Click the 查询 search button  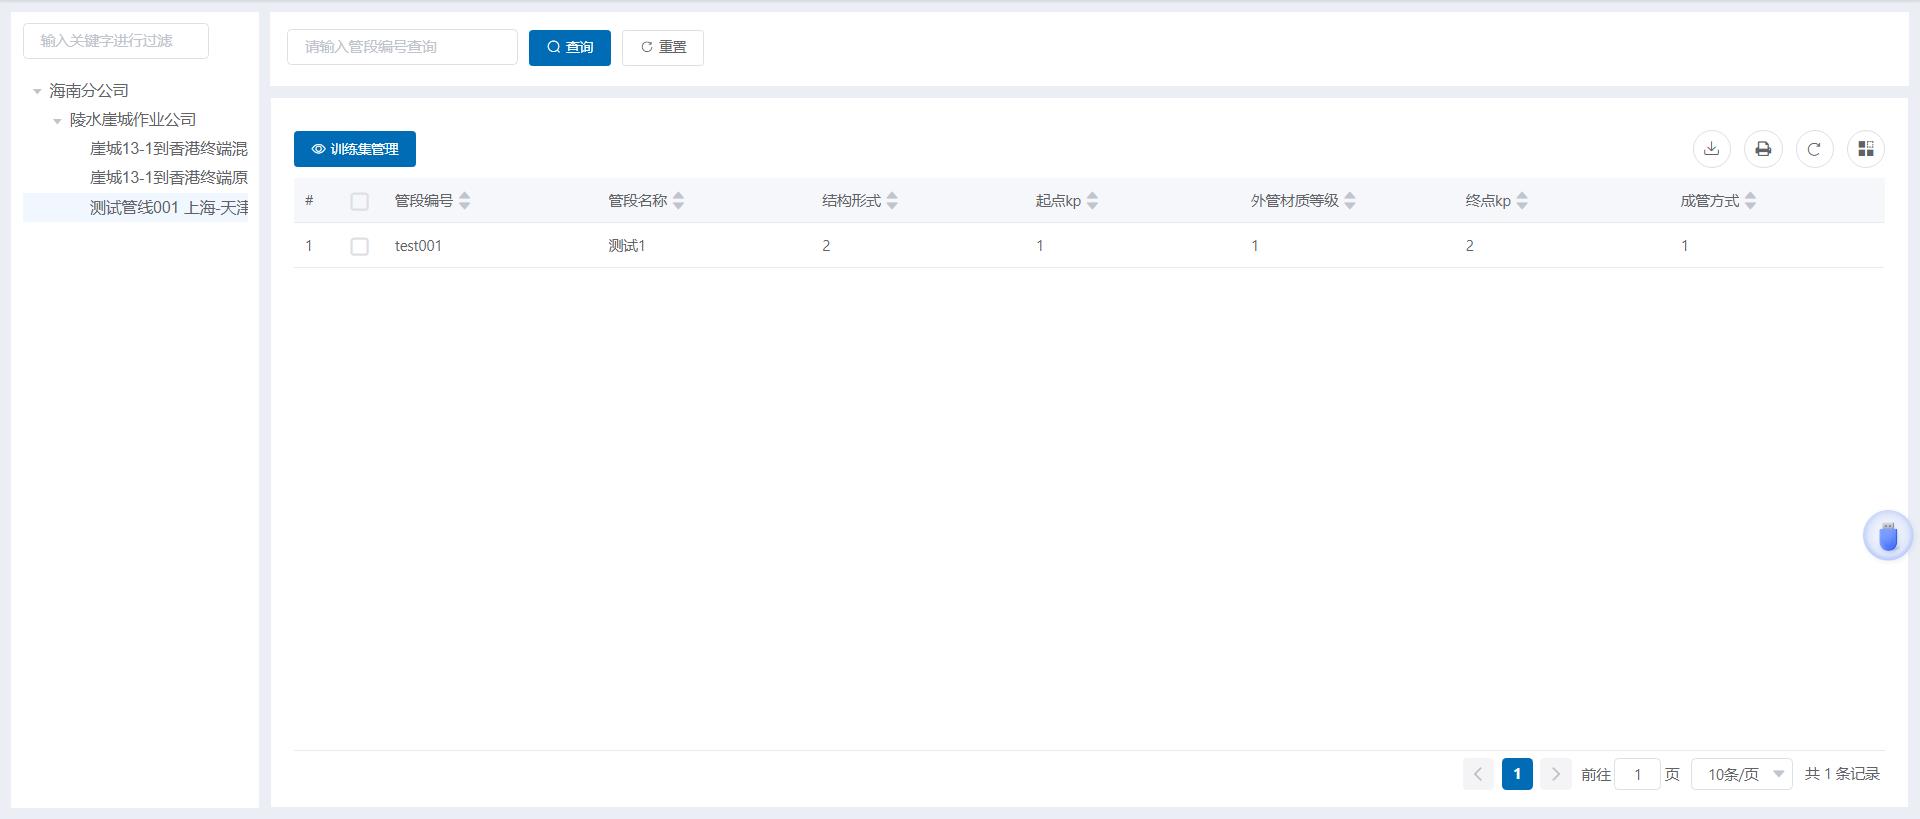tap(570, 47)
